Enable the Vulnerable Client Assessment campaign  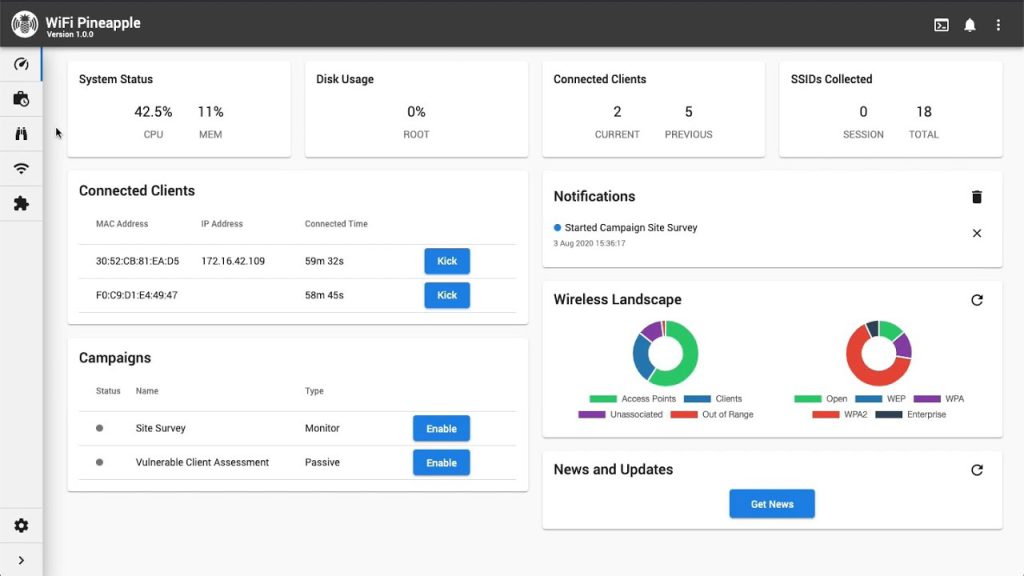pyautogui.click(x=441, y=463)
